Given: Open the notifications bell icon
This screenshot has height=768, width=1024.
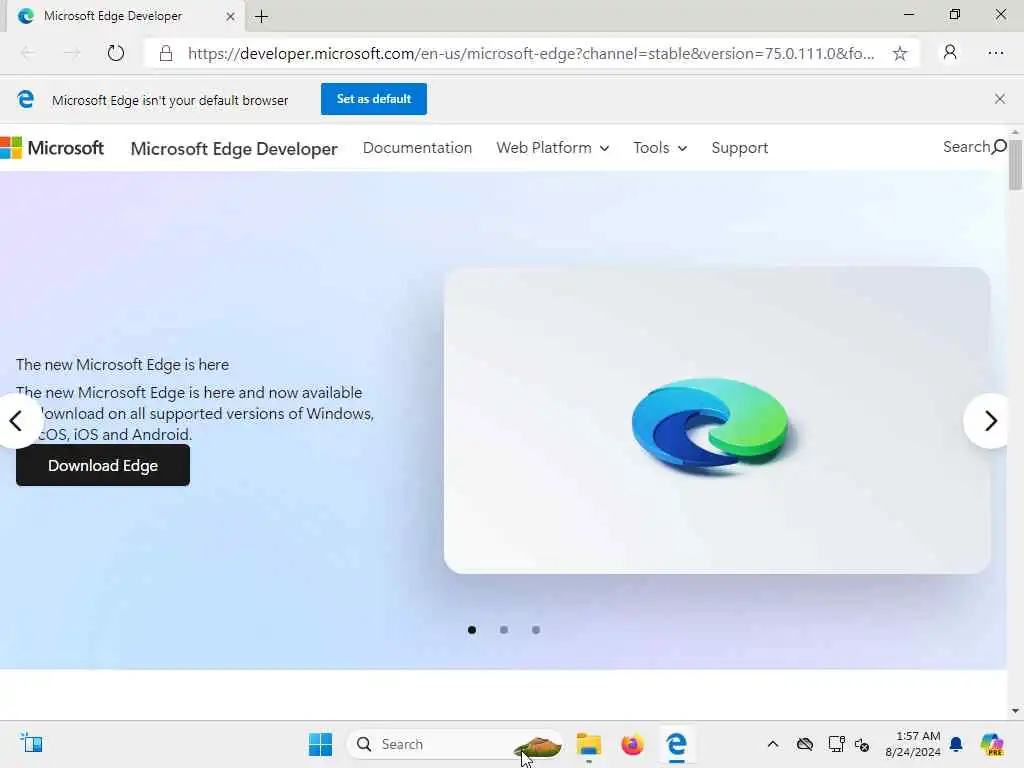Looking at the screenshot, I should 956,744.
